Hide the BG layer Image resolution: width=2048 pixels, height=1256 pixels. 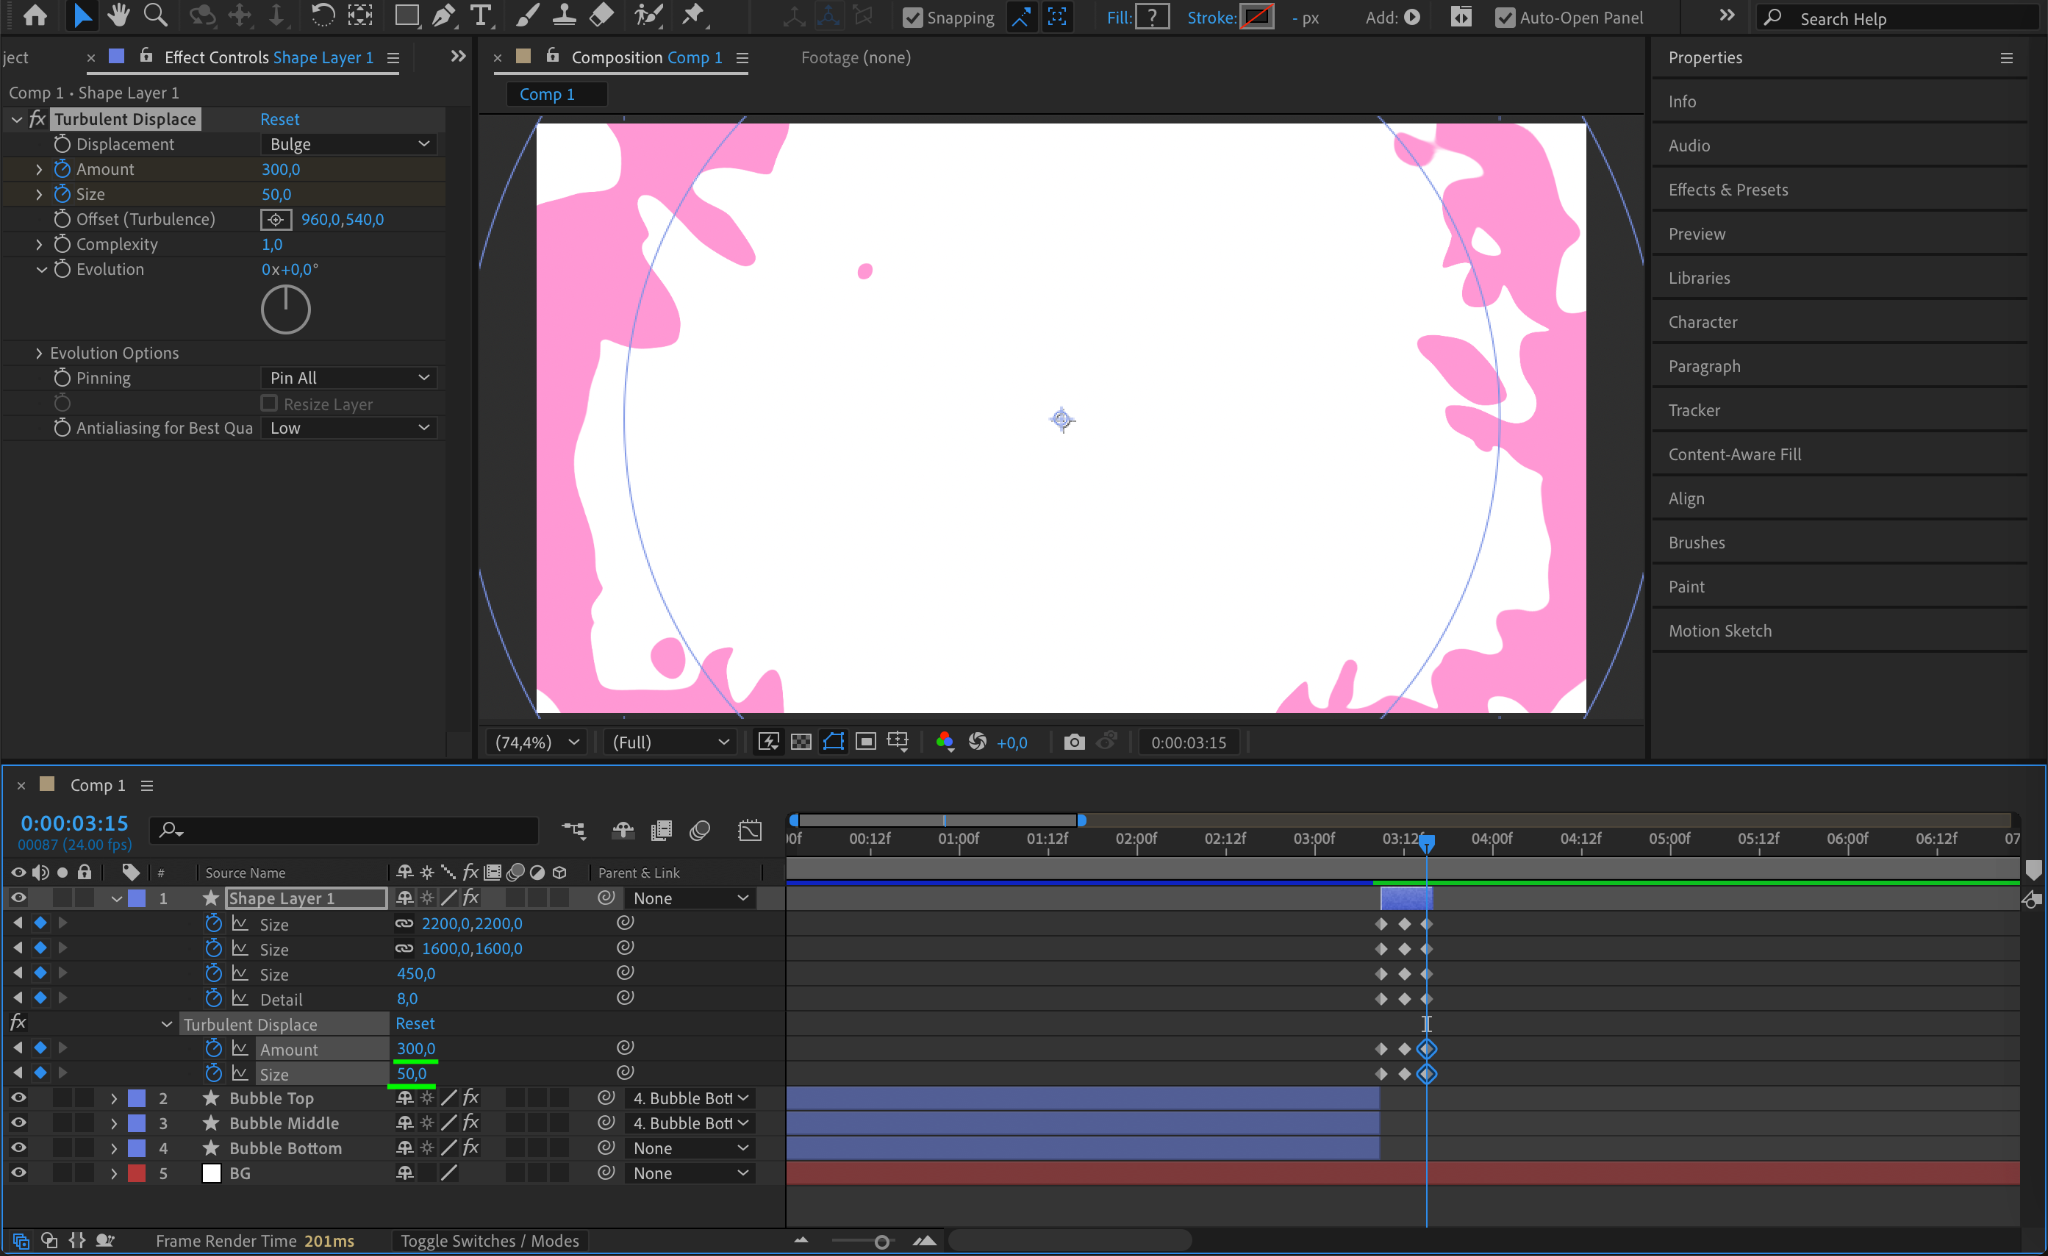click(x=18, y=1173)
